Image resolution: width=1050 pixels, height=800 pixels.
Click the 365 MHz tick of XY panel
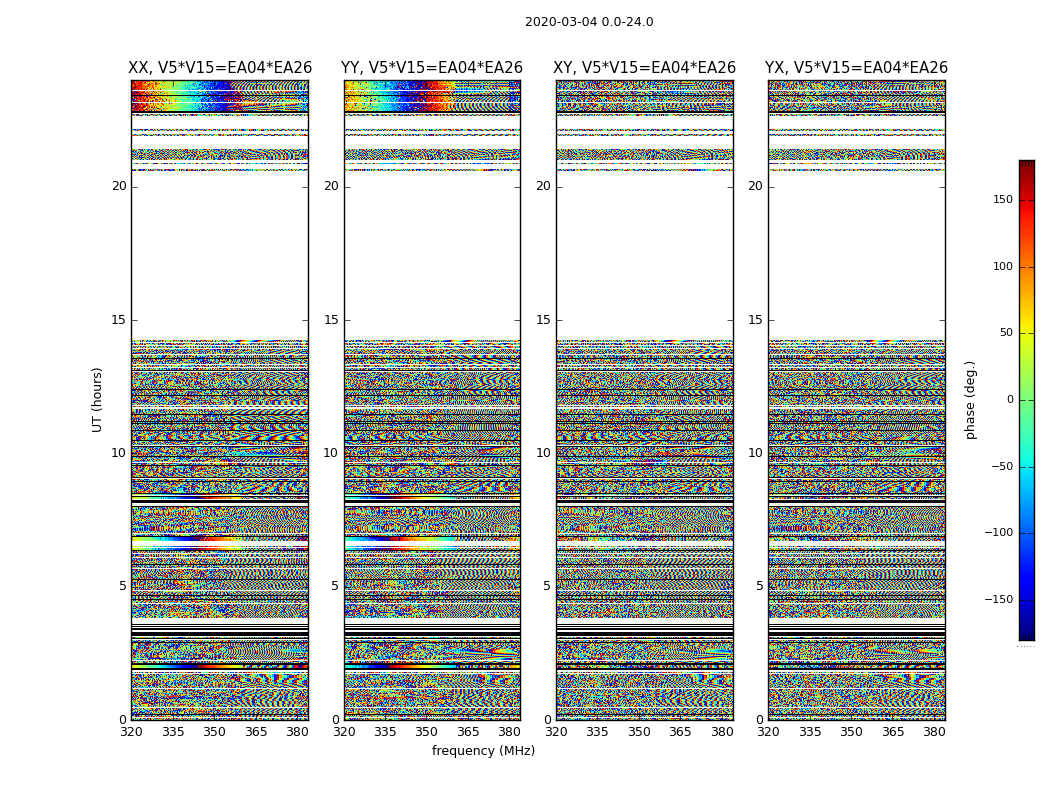point(680,732)
